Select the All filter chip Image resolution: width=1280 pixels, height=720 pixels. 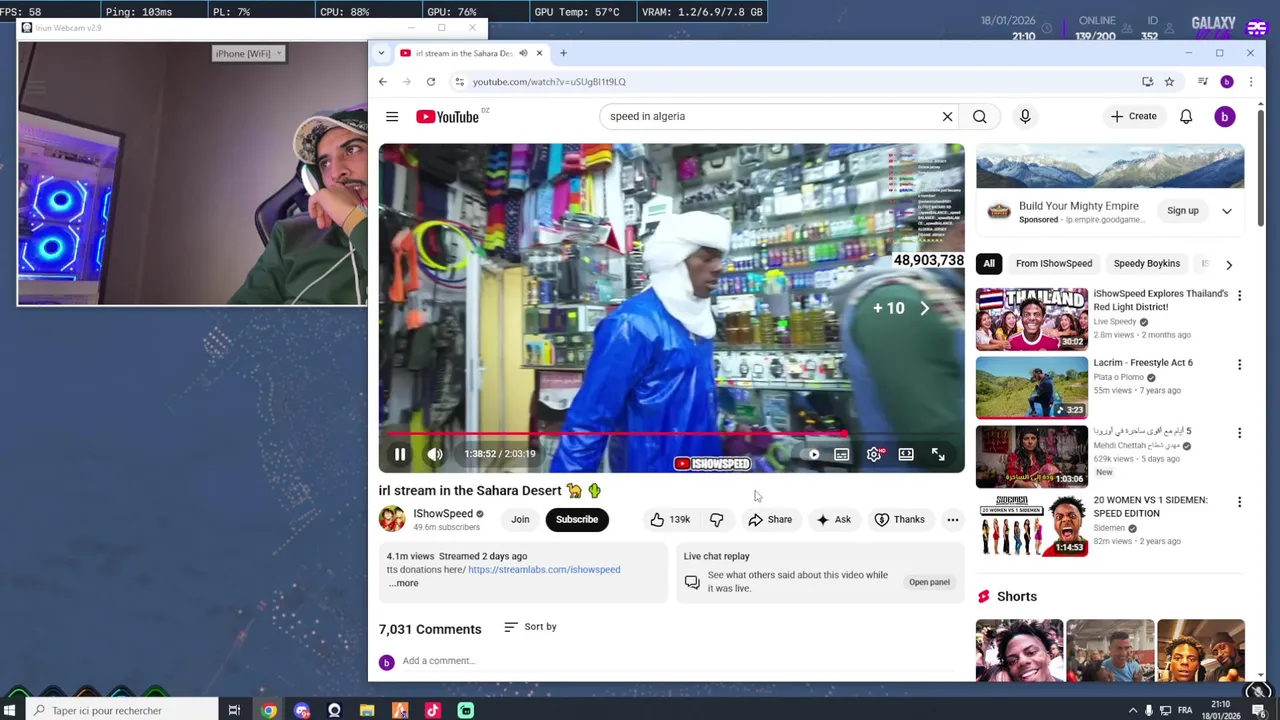989,264
